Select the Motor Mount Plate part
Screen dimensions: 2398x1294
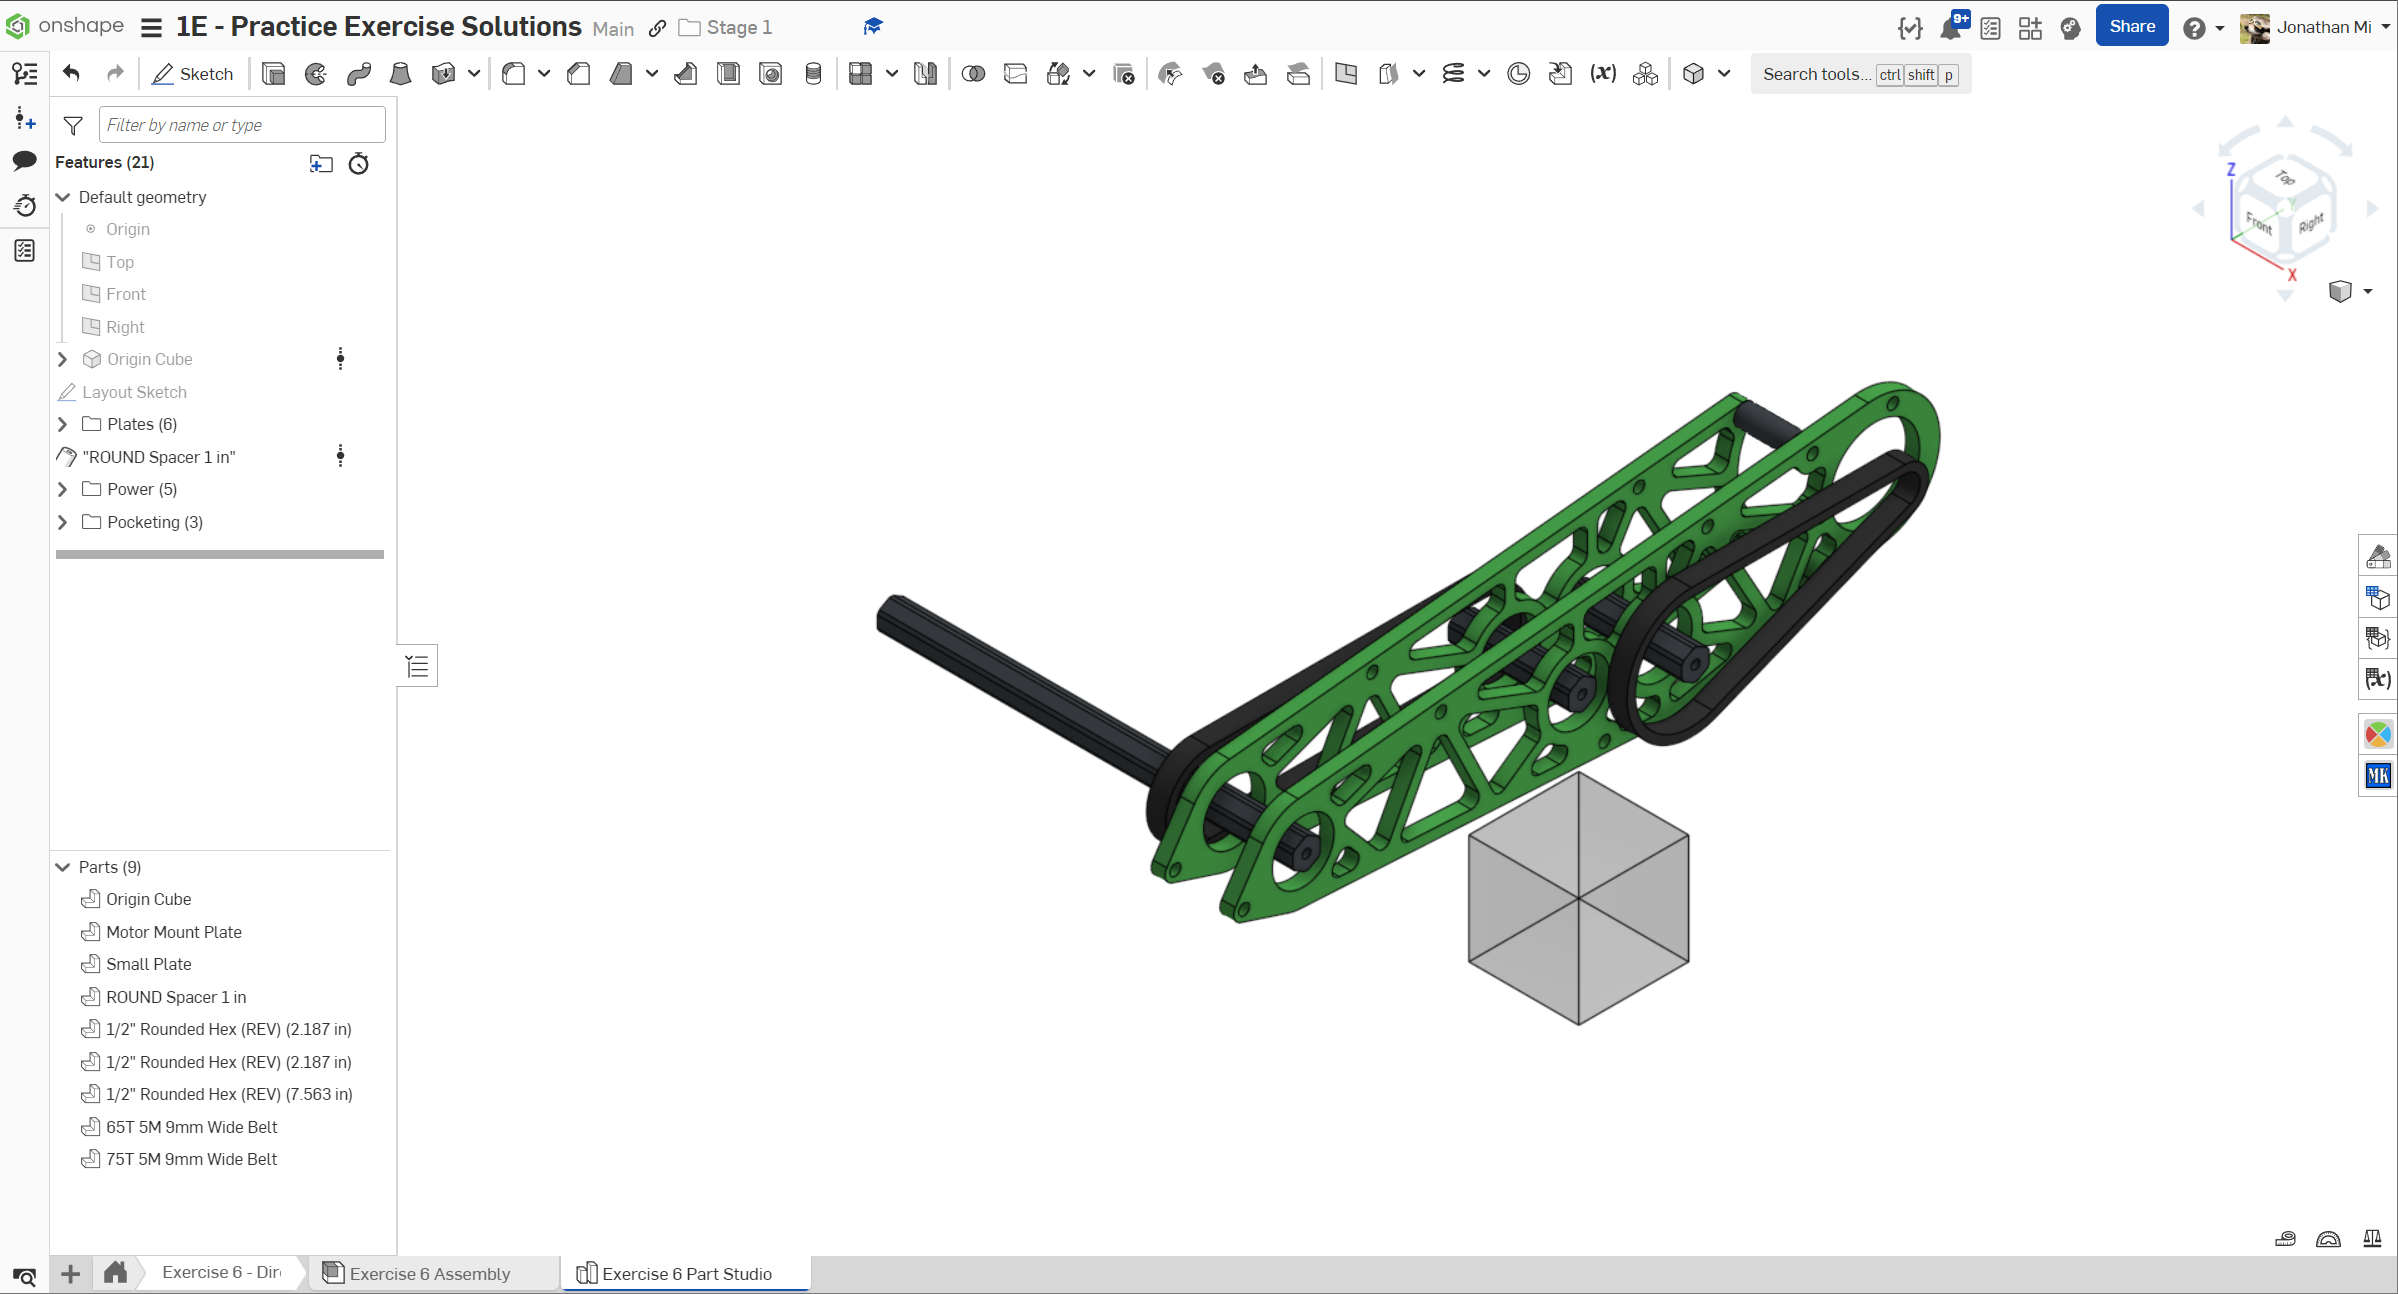(174, 932)
